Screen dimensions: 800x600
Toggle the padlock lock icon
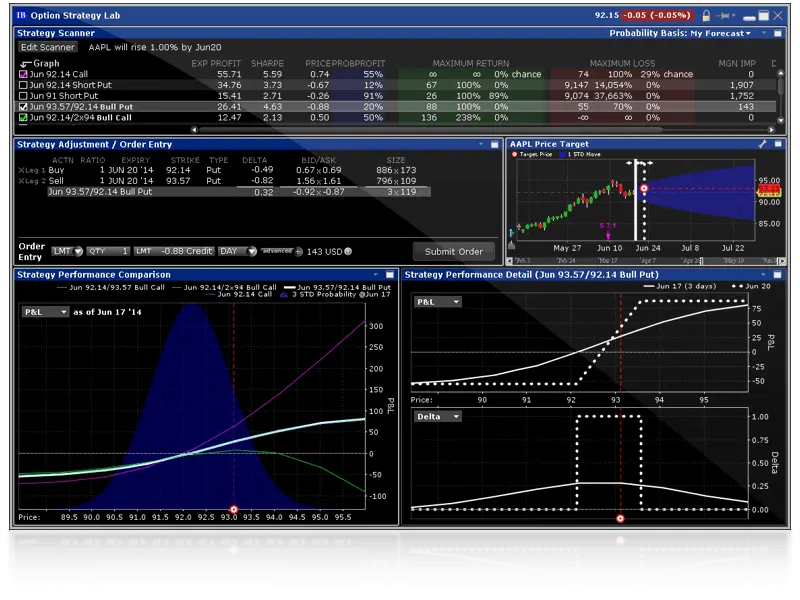[706, 16]
